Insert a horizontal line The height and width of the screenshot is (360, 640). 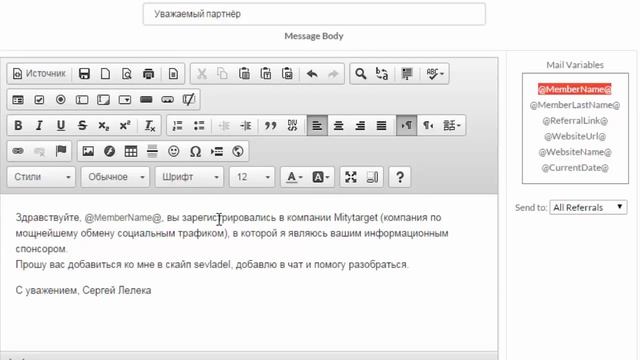(x=152, y=151)
